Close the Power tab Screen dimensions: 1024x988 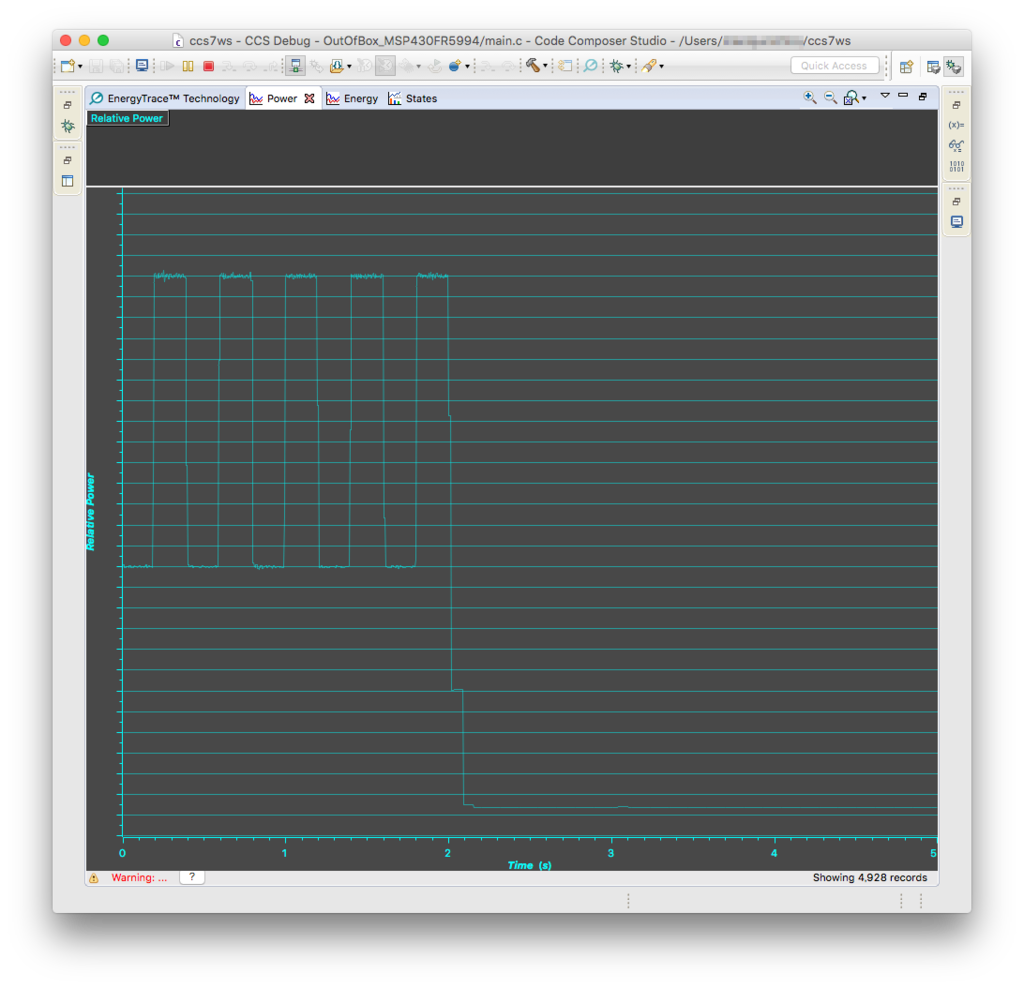310,99
